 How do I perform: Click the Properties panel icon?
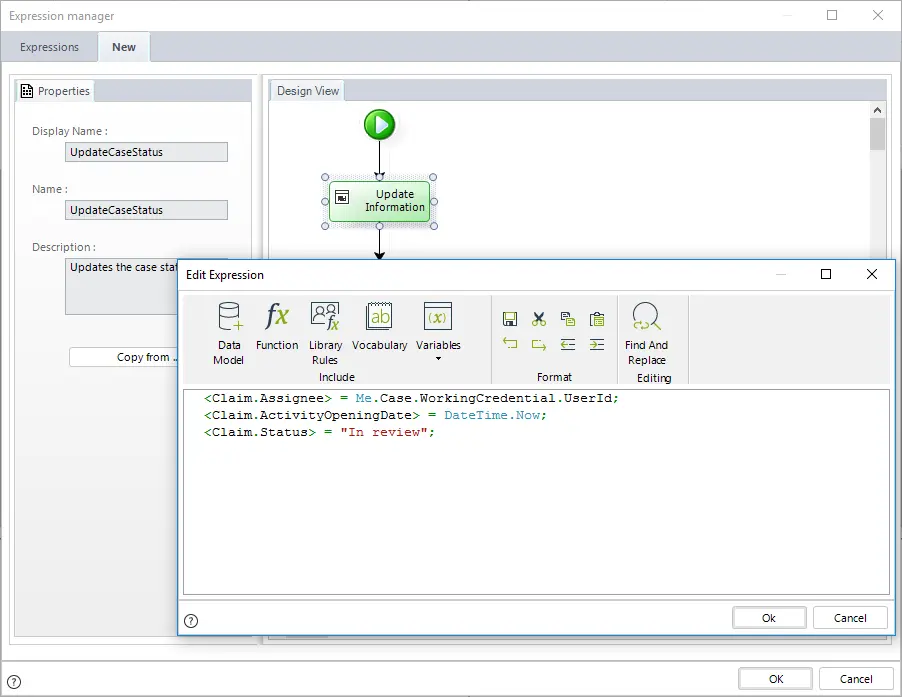point(27,91)
